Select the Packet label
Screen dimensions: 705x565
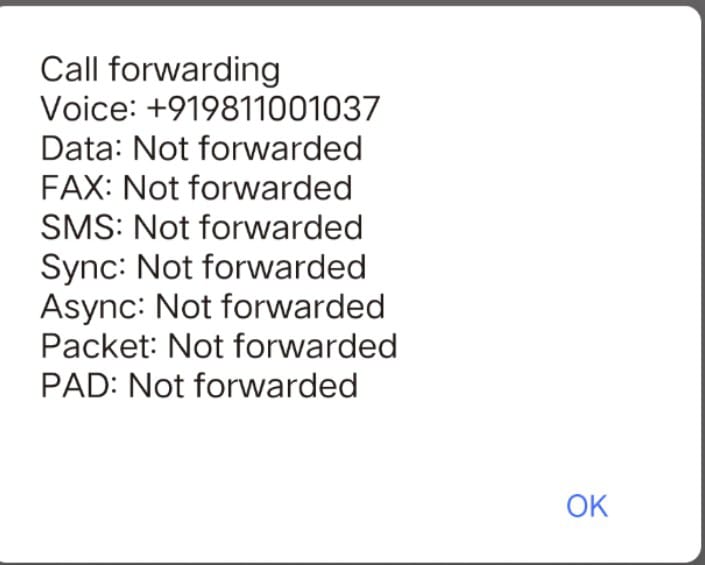(98, 346)
